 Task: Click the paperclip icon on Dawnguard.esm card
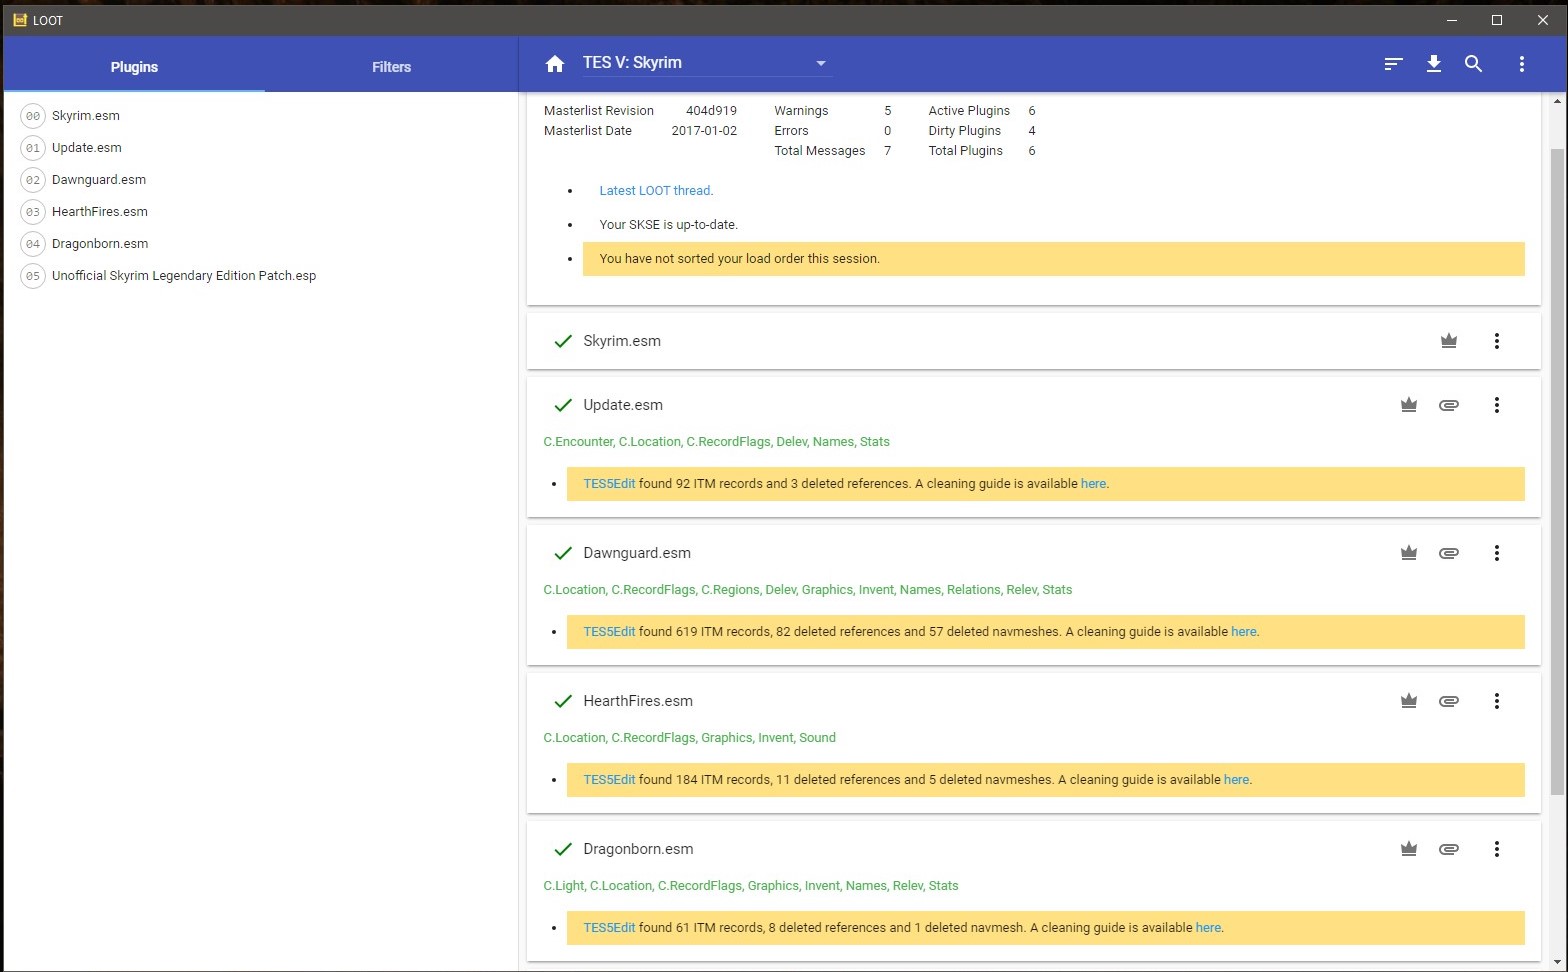click(x=1448, y=553)
